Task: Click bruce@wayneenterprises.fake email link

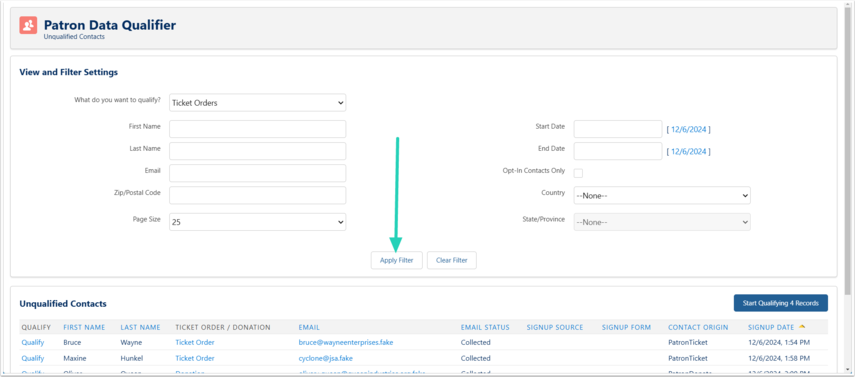Action: (x=346, y=343)
